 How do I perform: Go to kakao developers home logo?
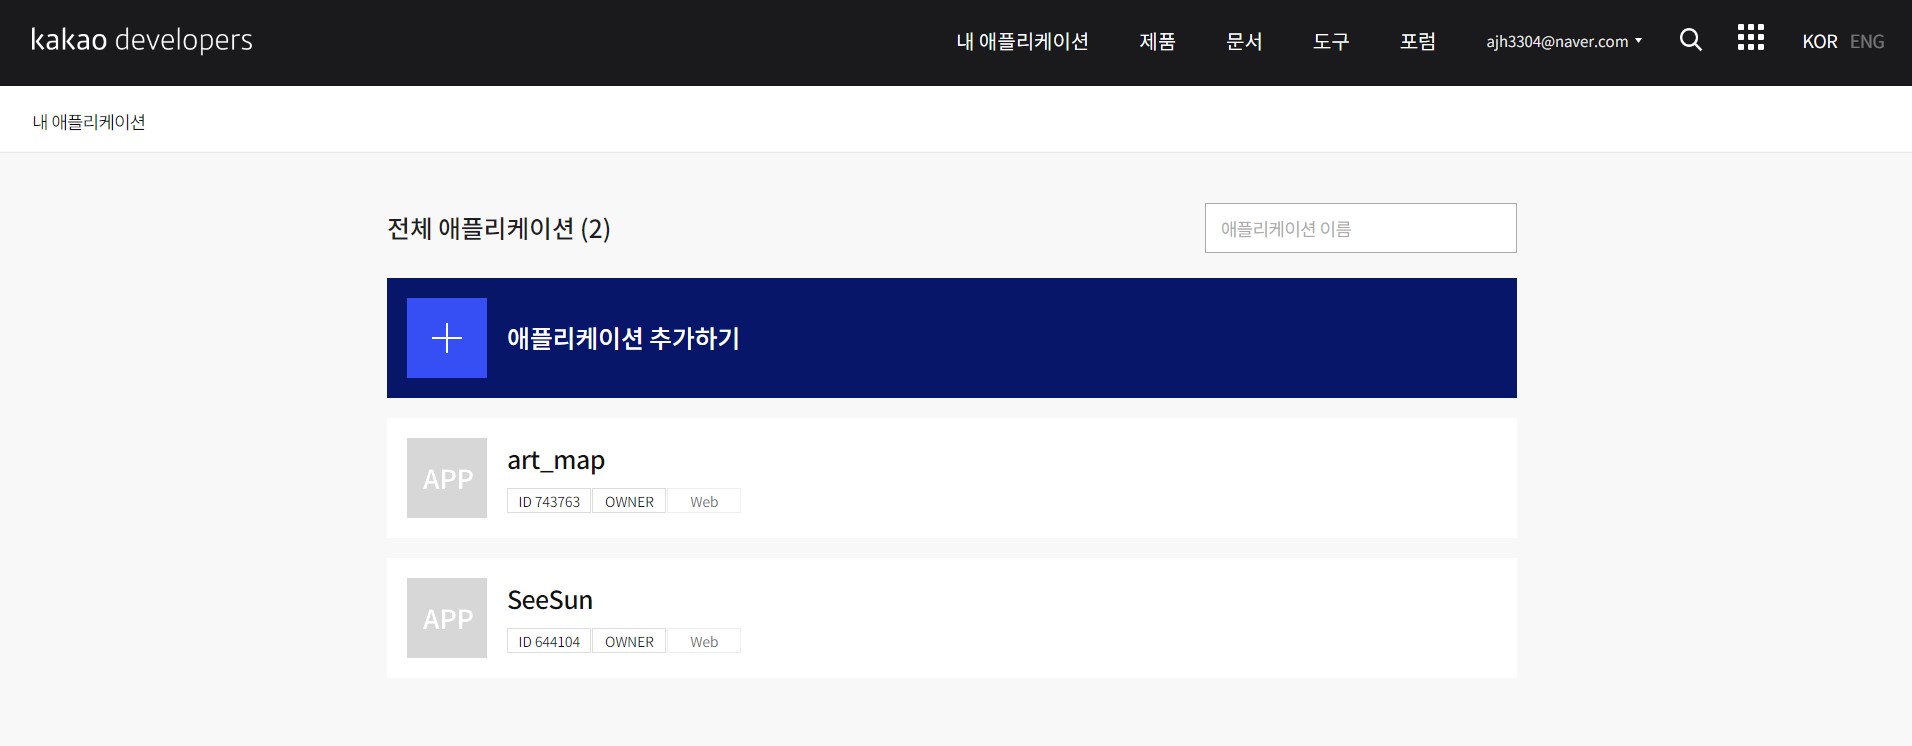(142, 40)
